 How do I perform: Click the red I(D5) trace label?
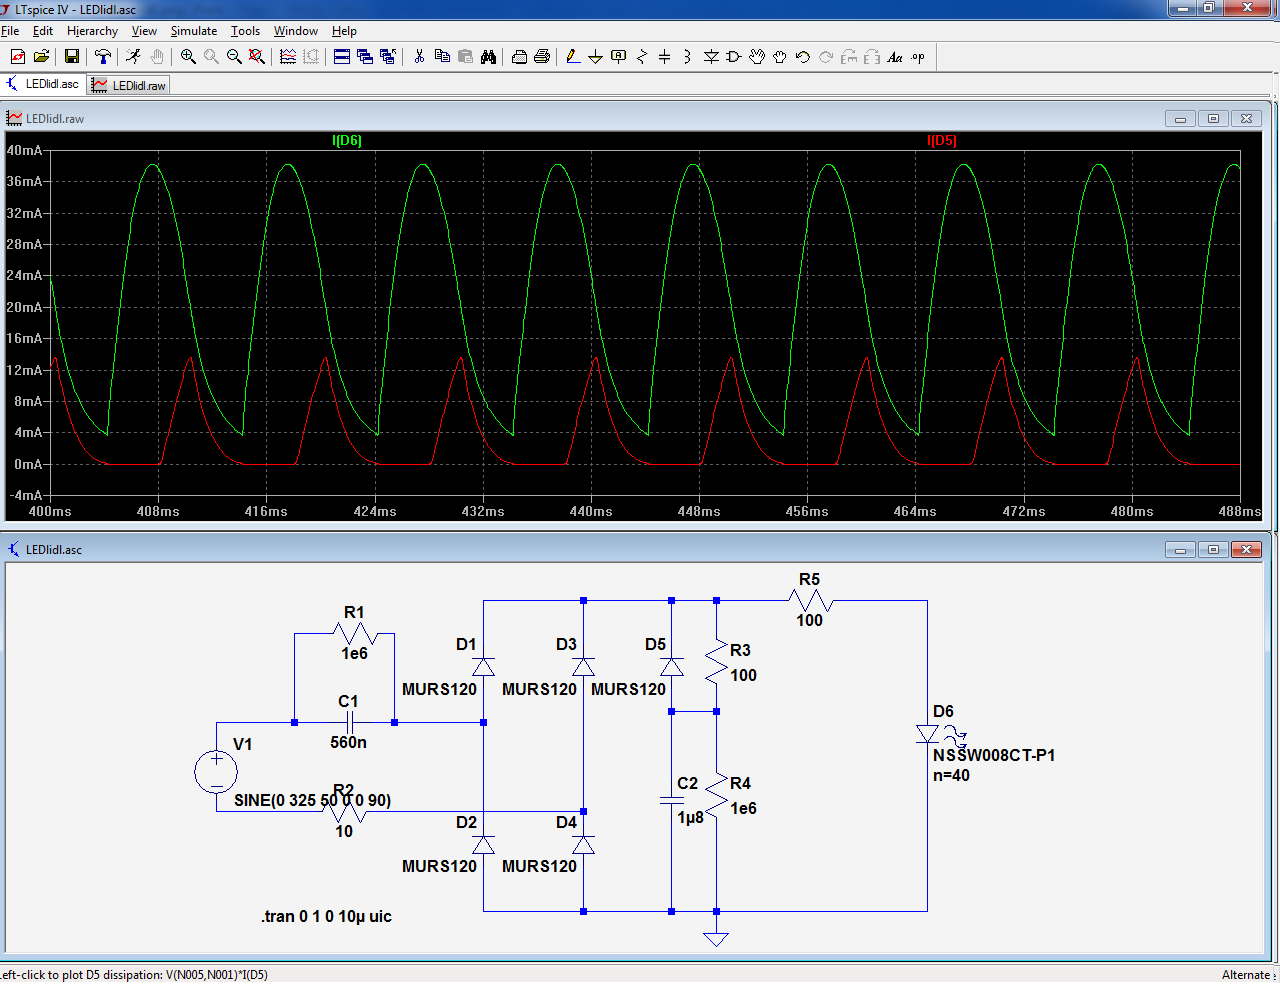941,141
